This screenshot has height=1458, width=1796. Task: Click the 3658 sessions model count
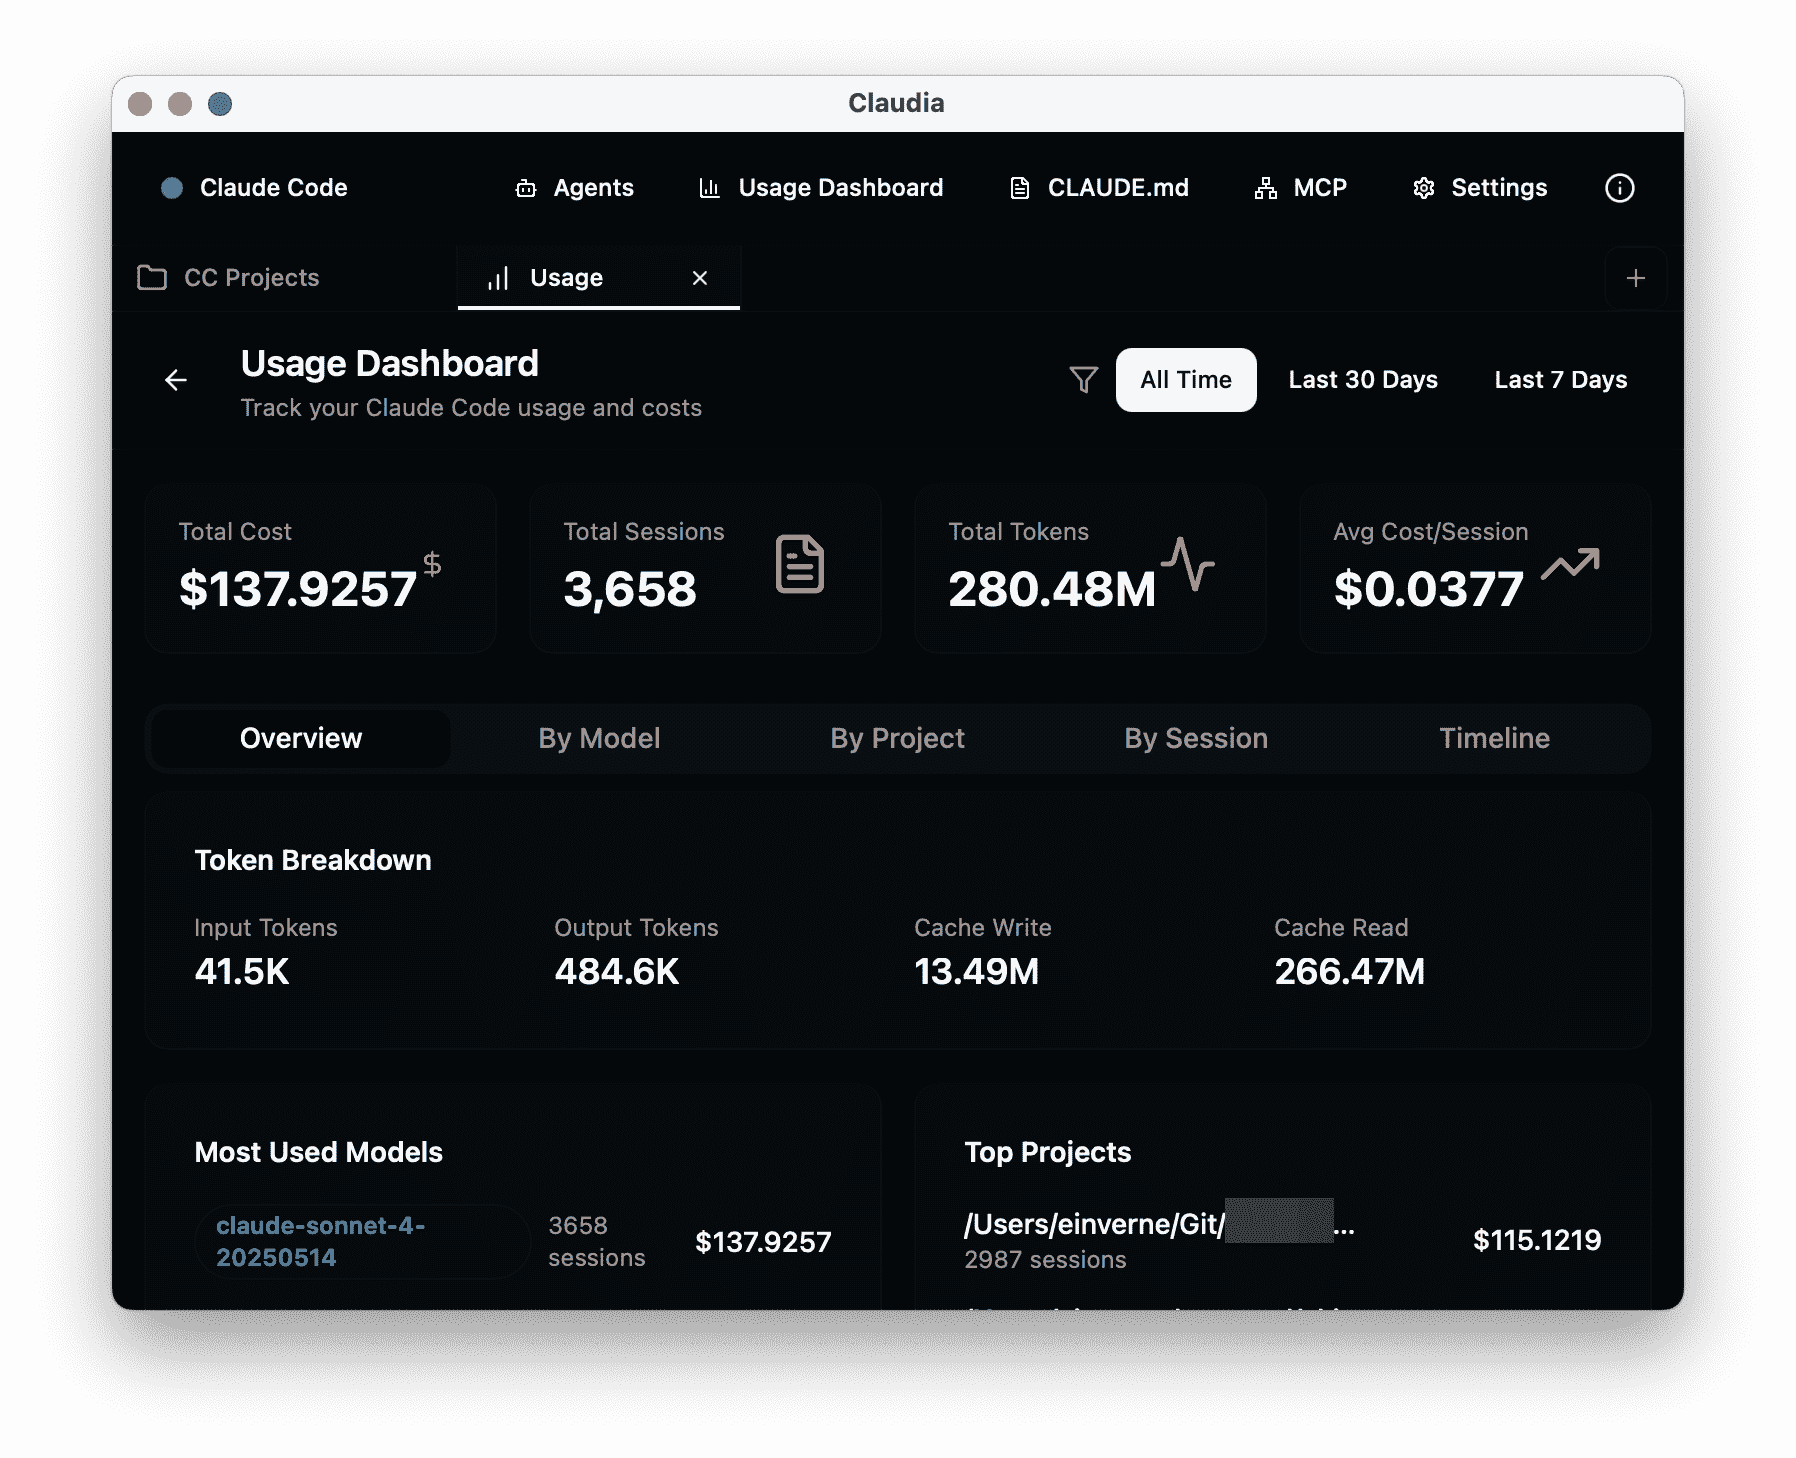tap(597, 1241)
